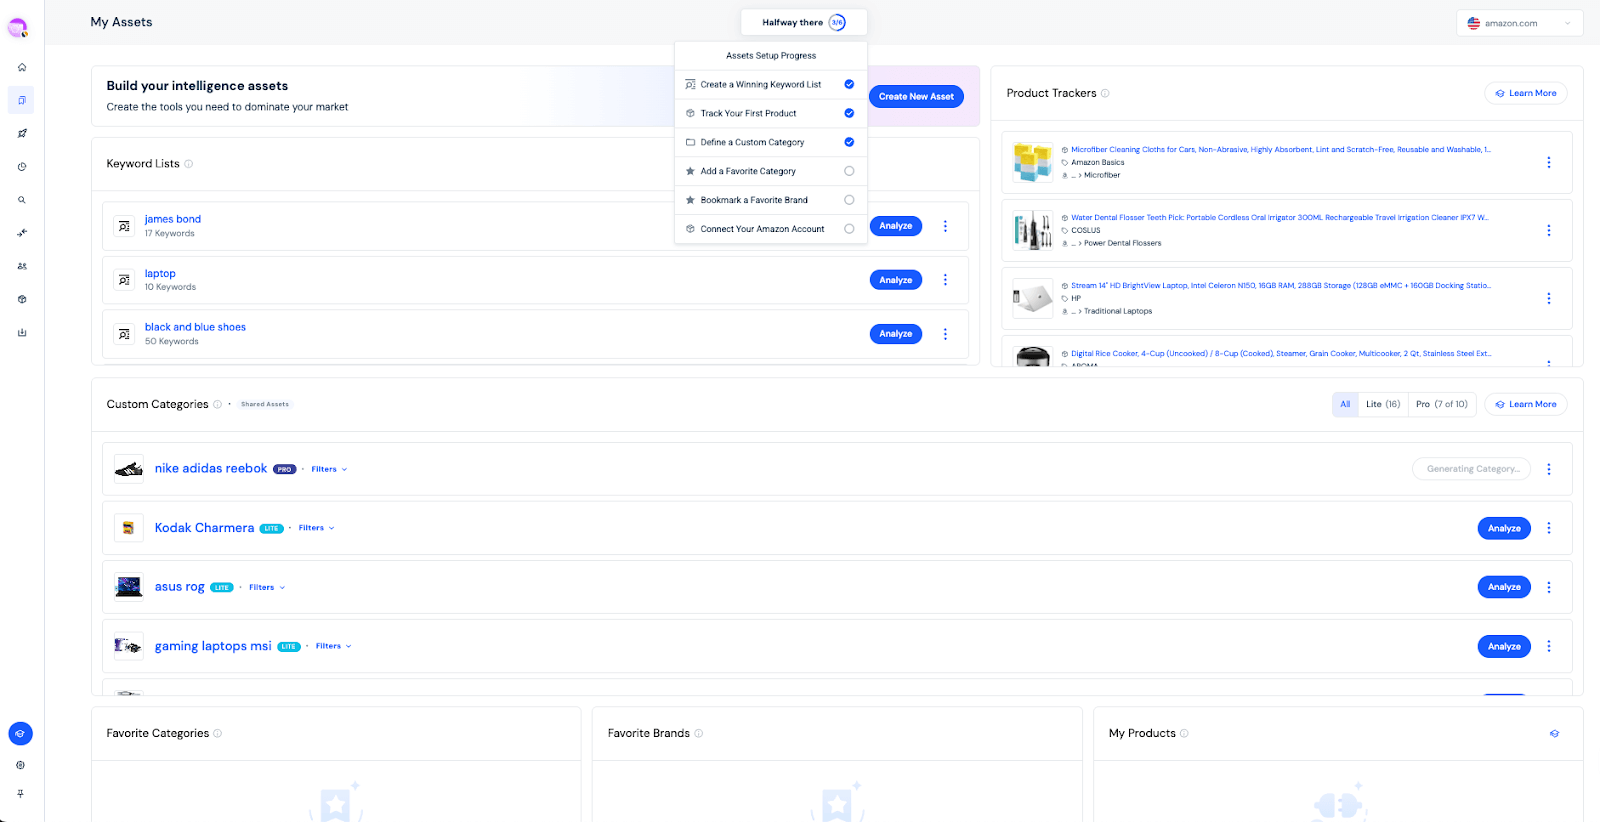Analyze the black and blue shoes list
This screenshot has width=1600, height=822.
tap(896, 334)
